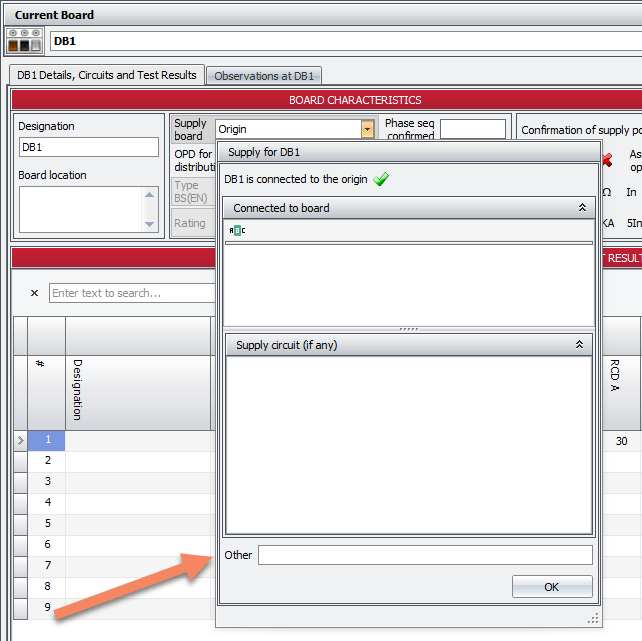Click the Phase seq confirmed field
The image size is (642, 641).
(472, 129)
